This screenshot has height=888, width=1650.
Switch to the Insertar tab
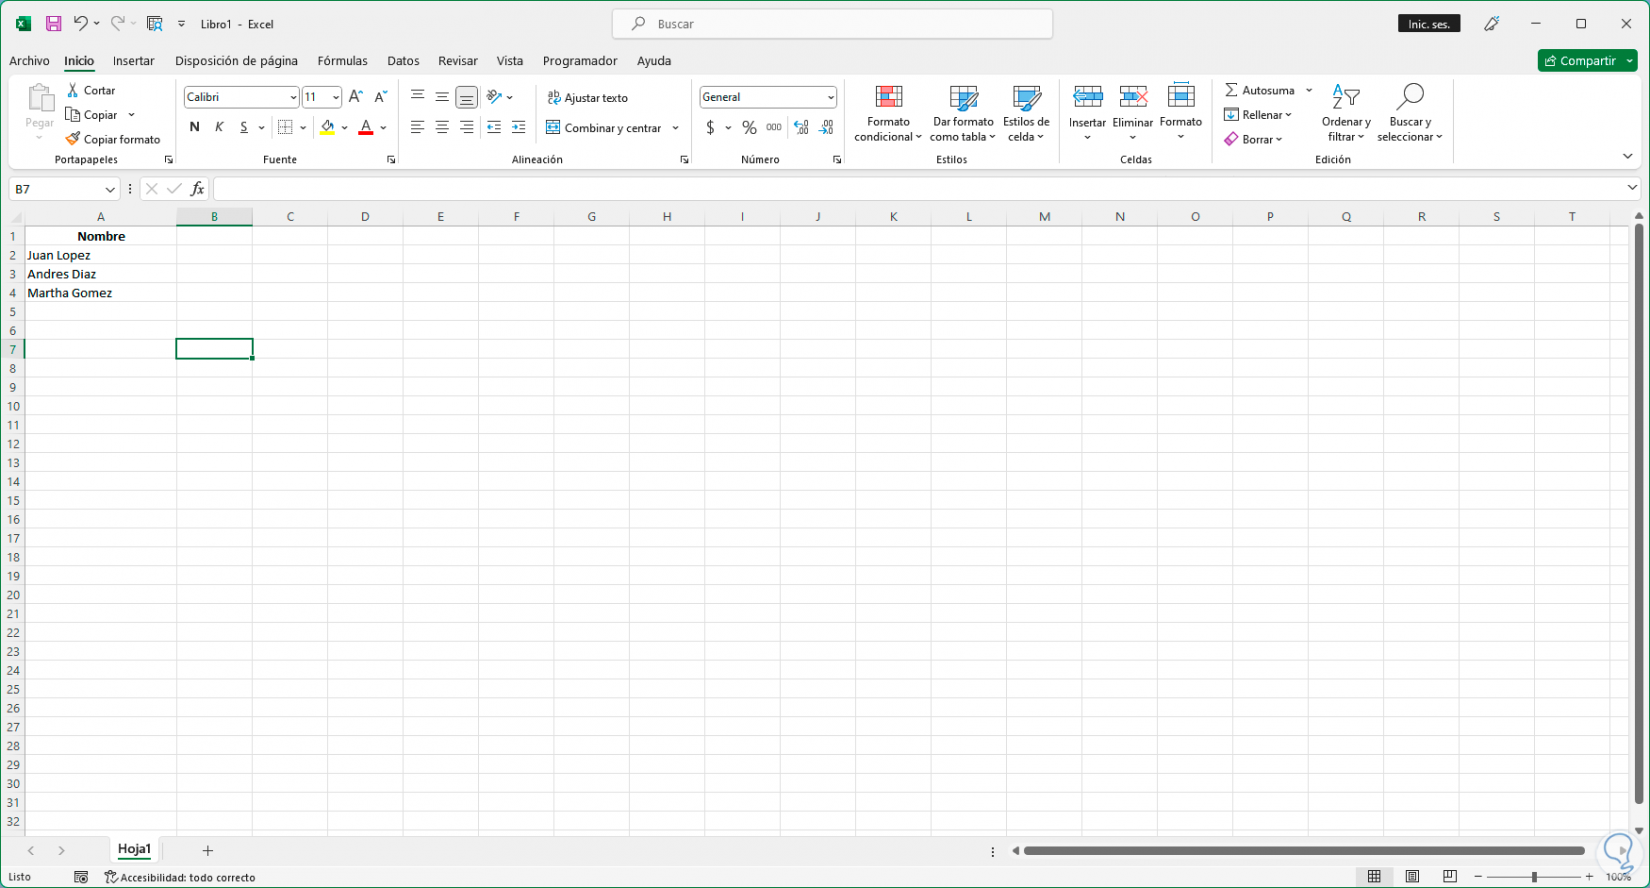click(x=134, y=61)
